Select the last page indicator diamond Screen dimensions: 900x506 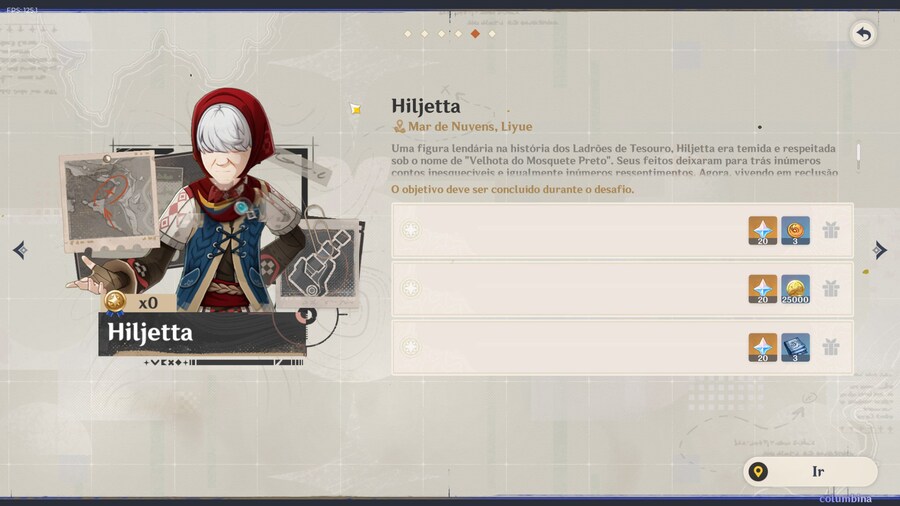492,34
